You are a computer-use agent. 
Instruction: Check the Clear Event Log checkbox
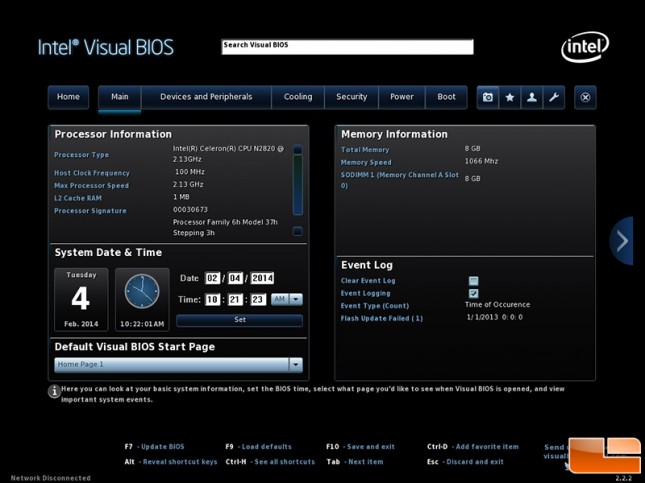(473, 281)
